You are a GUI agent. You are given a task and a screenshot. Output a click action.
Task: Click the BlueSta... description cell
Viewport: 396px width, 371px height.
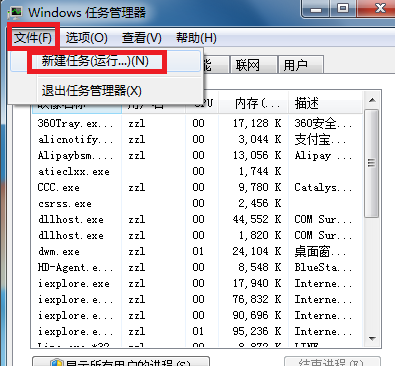click(323, 267)
